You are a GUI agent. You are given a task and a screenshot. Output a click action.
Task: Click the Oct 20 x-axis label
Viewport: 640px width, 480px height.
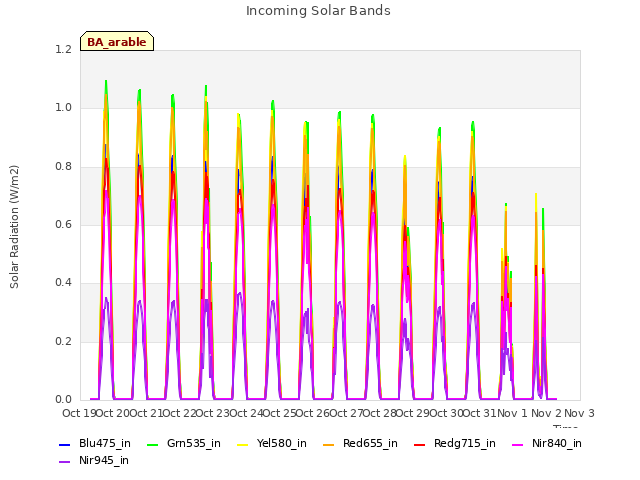(x=113, y=413)
